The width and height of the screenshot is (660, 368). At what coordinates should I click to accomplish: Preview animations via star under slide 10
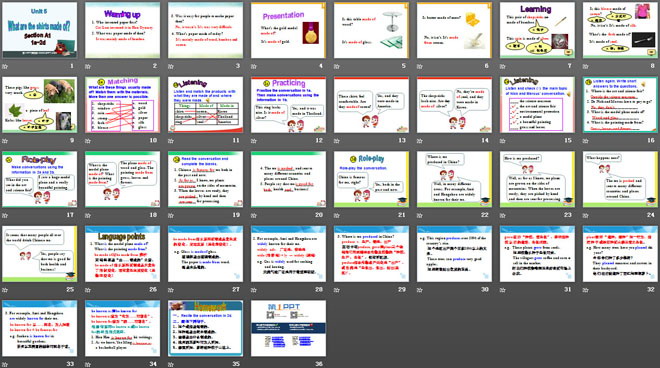(88, 141)
